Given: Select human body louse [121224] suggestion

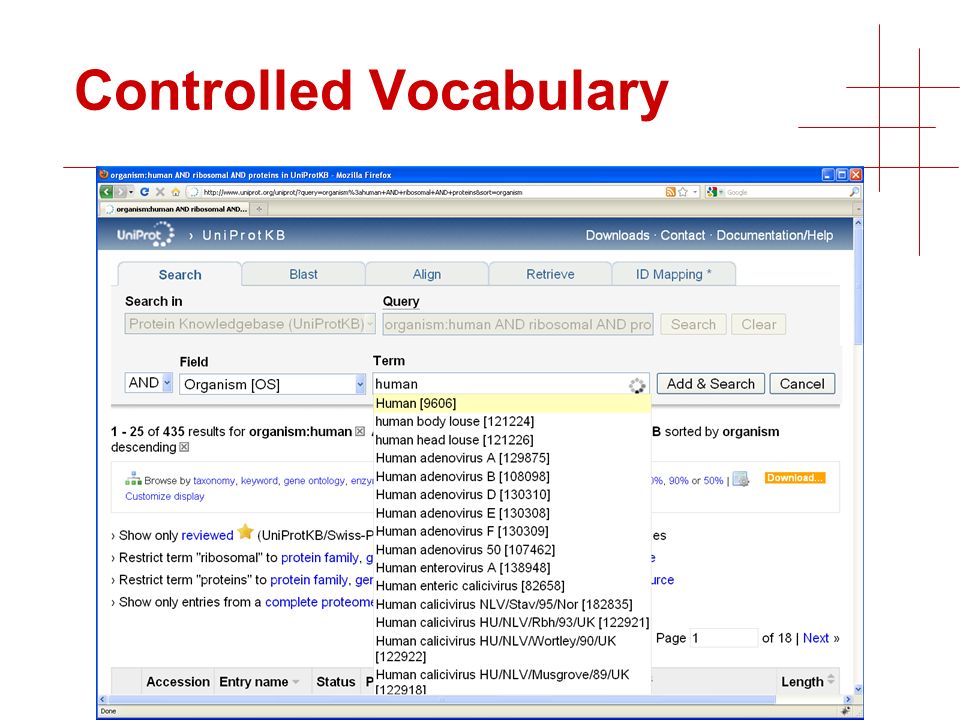Looking at the screenshot, I should (x=511, y=421).
